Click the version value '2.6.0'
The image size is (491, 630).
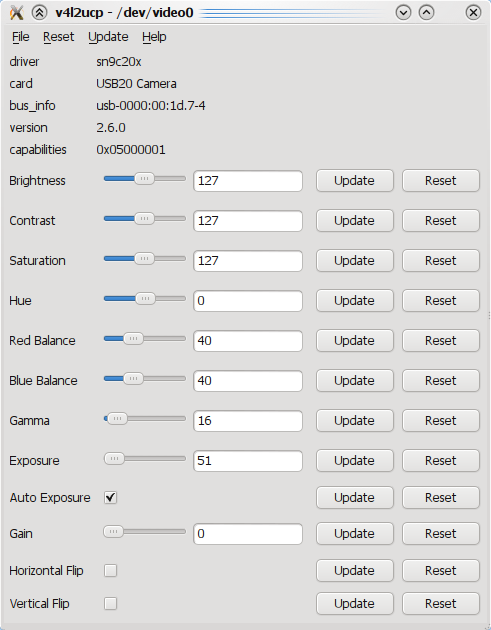click(x=110, y=128)
